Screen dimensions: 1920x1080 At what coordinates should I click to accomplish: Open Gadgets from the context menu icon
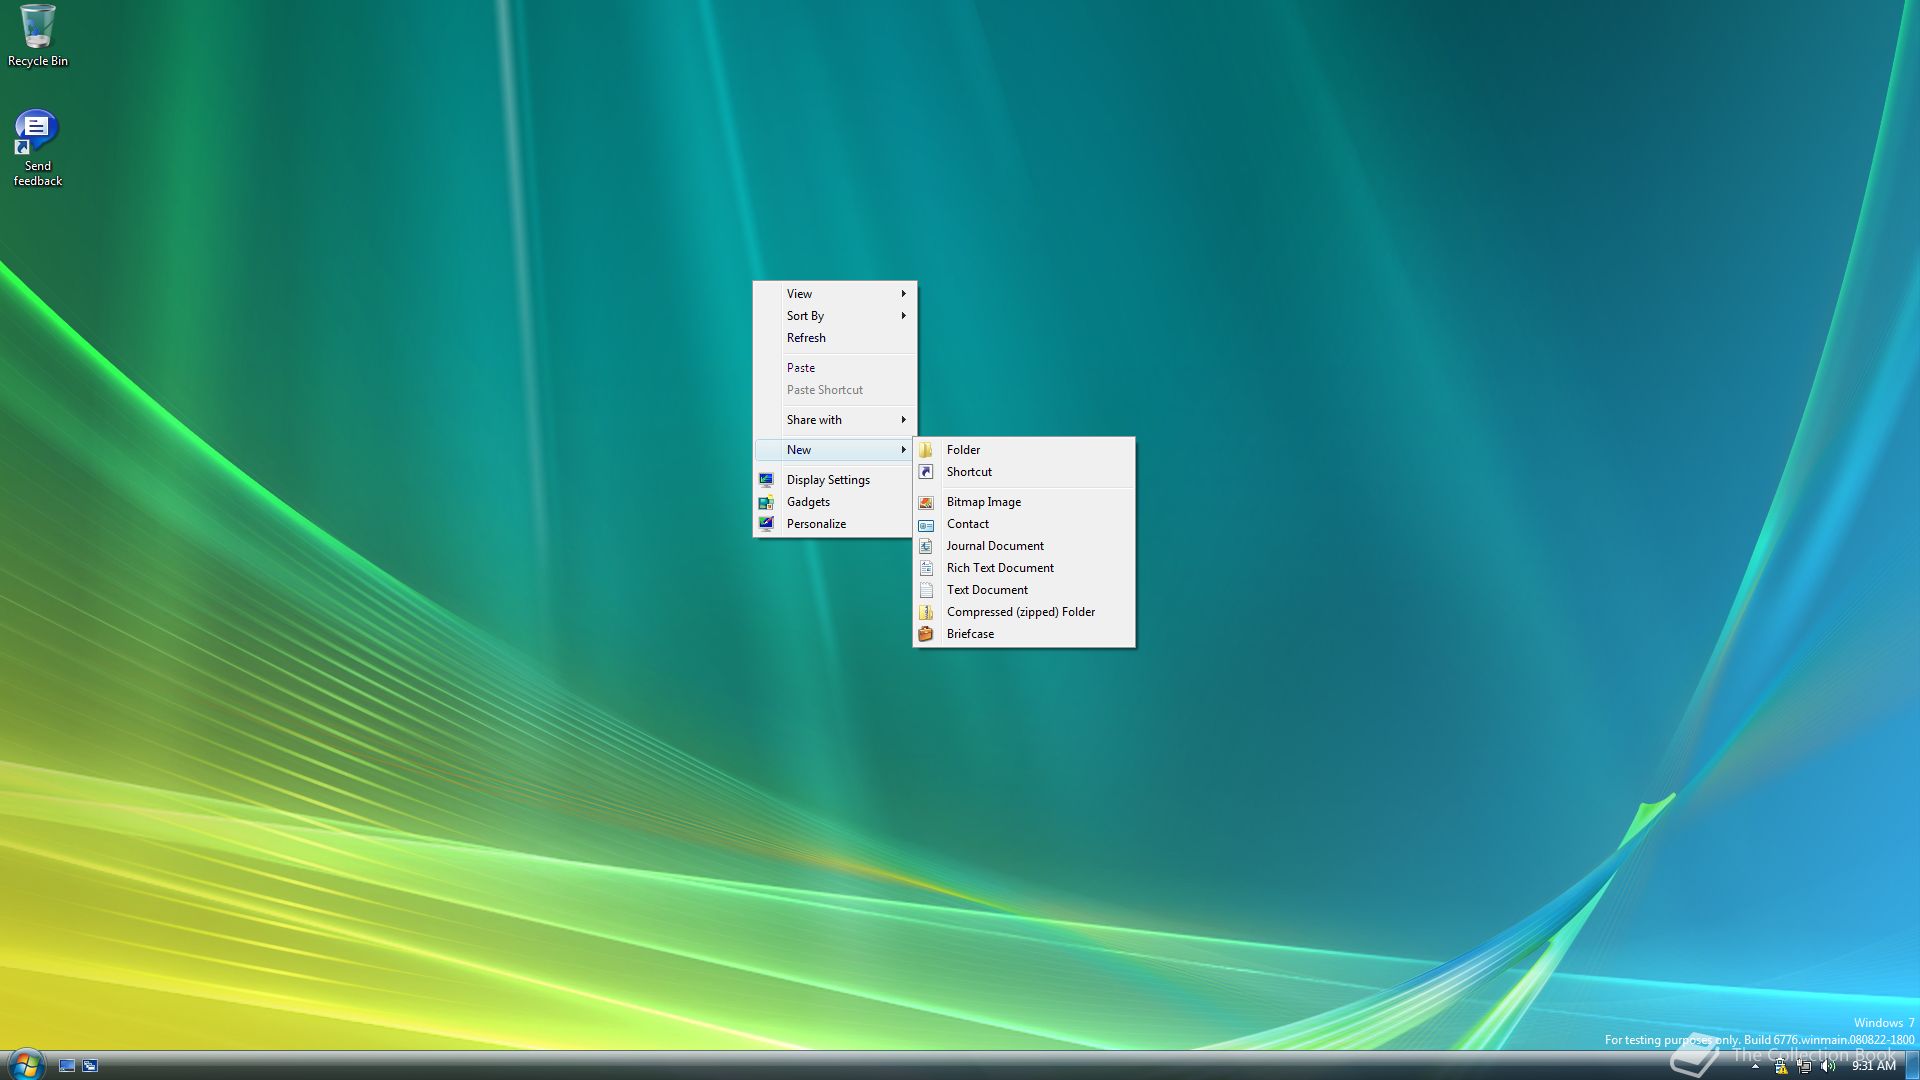(x=766, y=502)
